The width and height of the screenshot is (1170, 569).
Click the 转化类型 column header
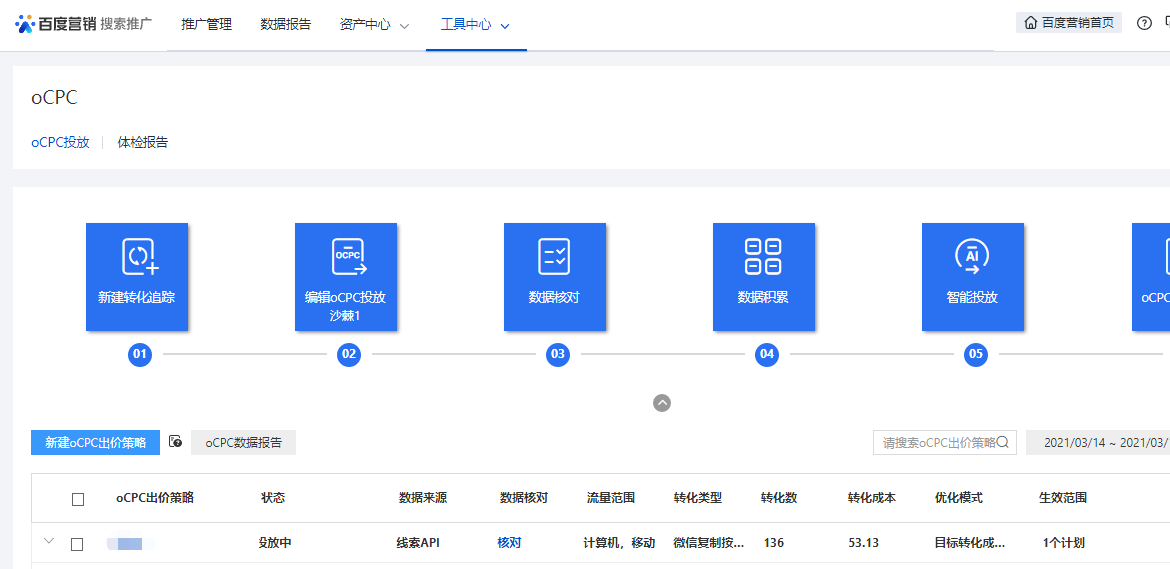click(698, 498)
